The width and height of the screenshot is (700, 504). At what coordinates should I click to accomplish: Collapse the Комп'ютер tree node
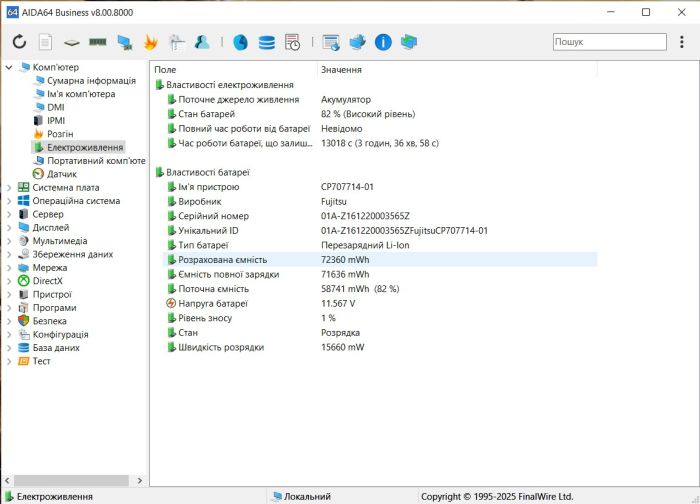8,67
